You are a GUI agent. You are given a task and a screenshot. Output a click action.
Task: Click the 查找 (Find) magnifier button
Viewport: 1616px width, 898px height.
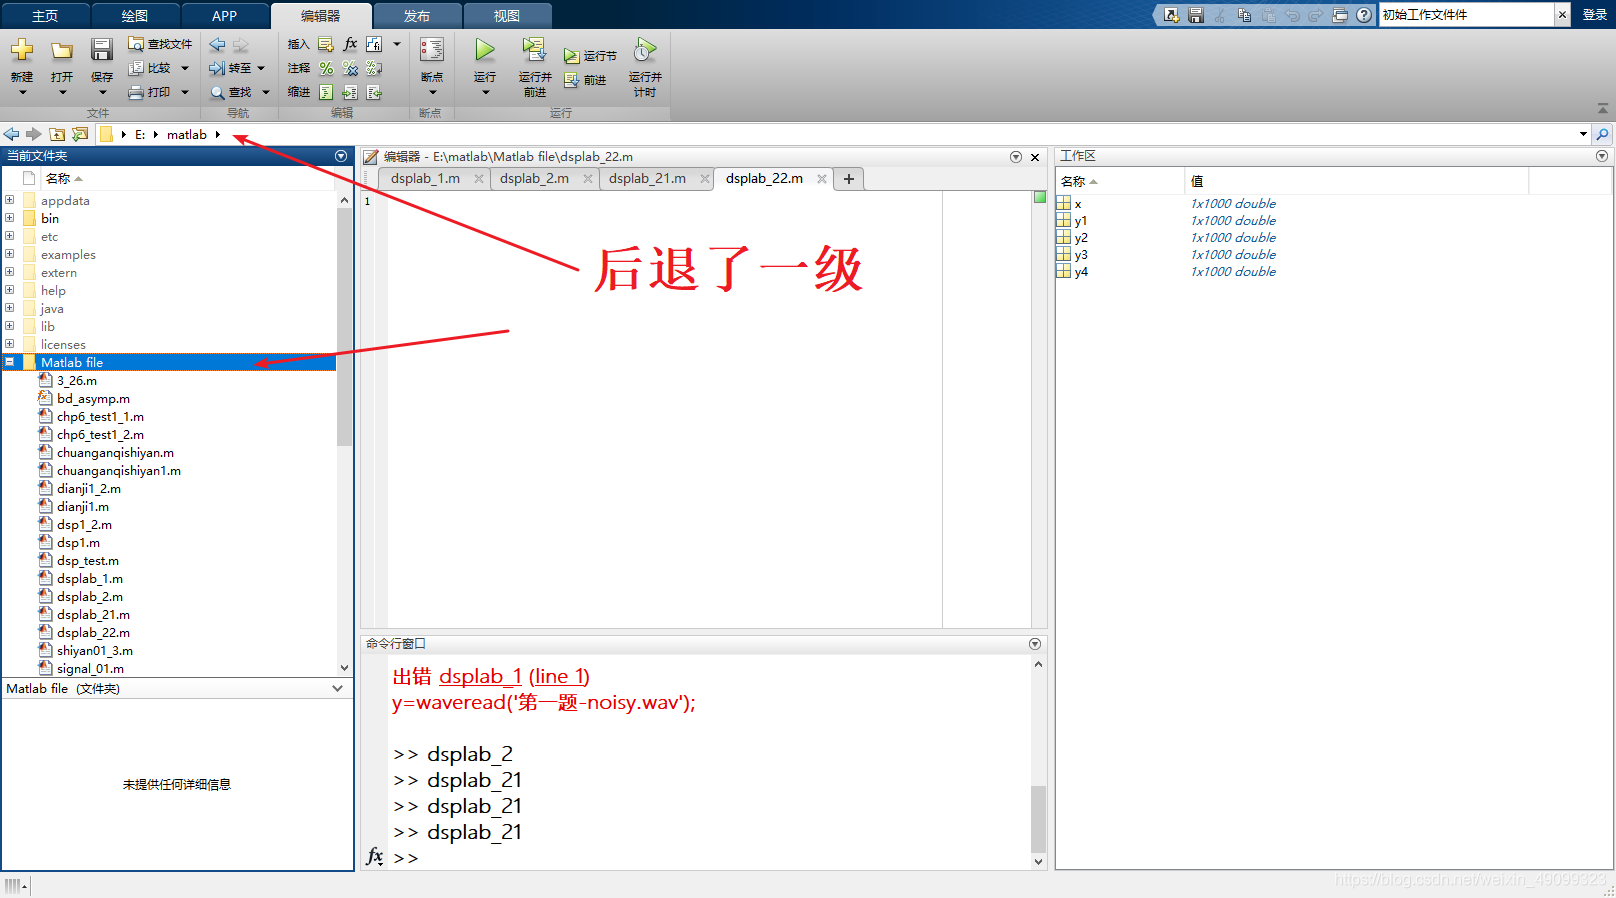(x=239, y=92)
